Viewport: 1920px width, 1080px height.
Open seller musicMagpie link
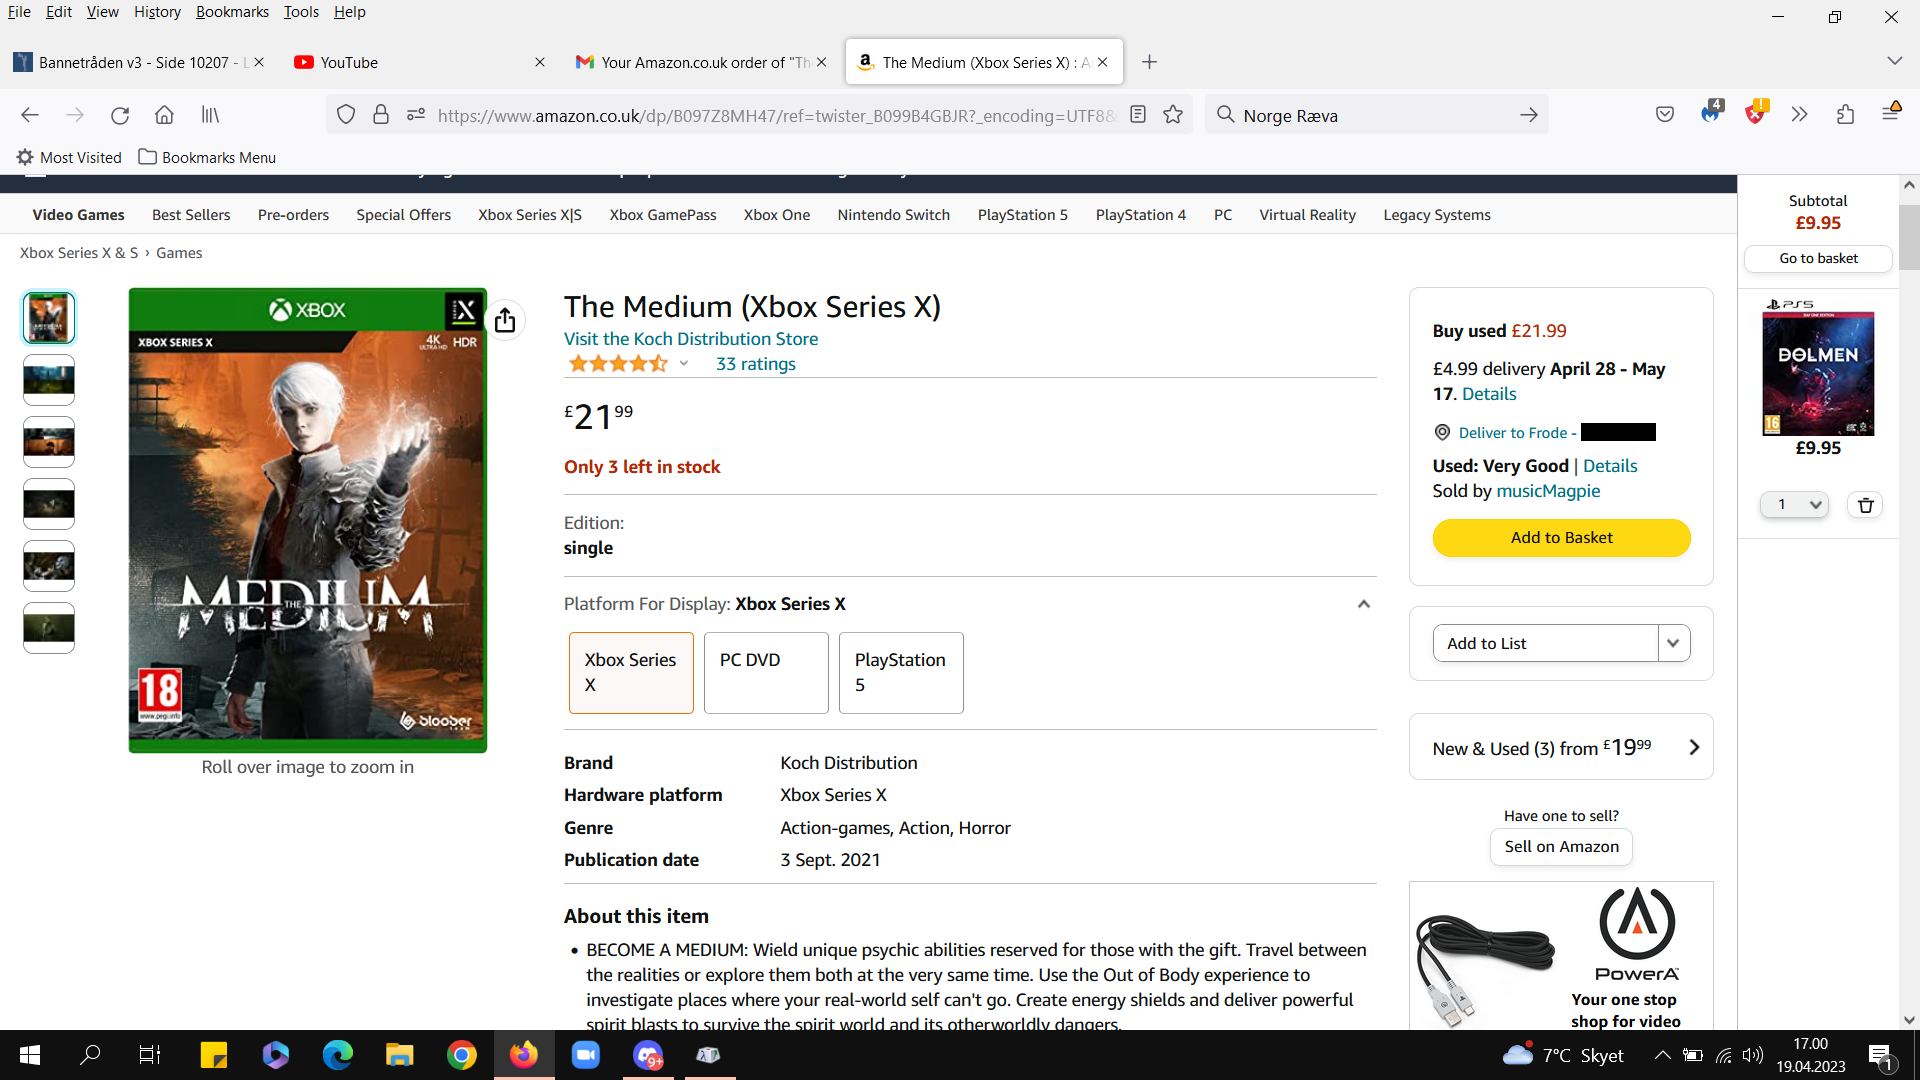[1548, 491]
